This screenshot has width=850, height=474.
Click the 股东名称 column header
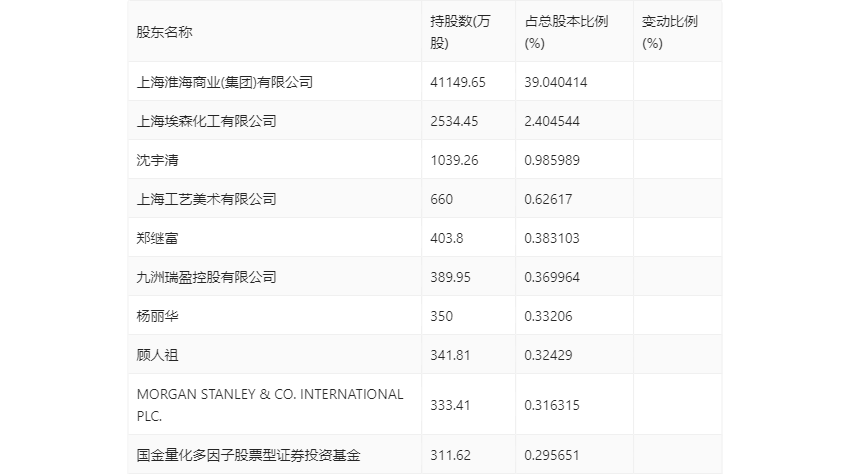coord(164,32)
